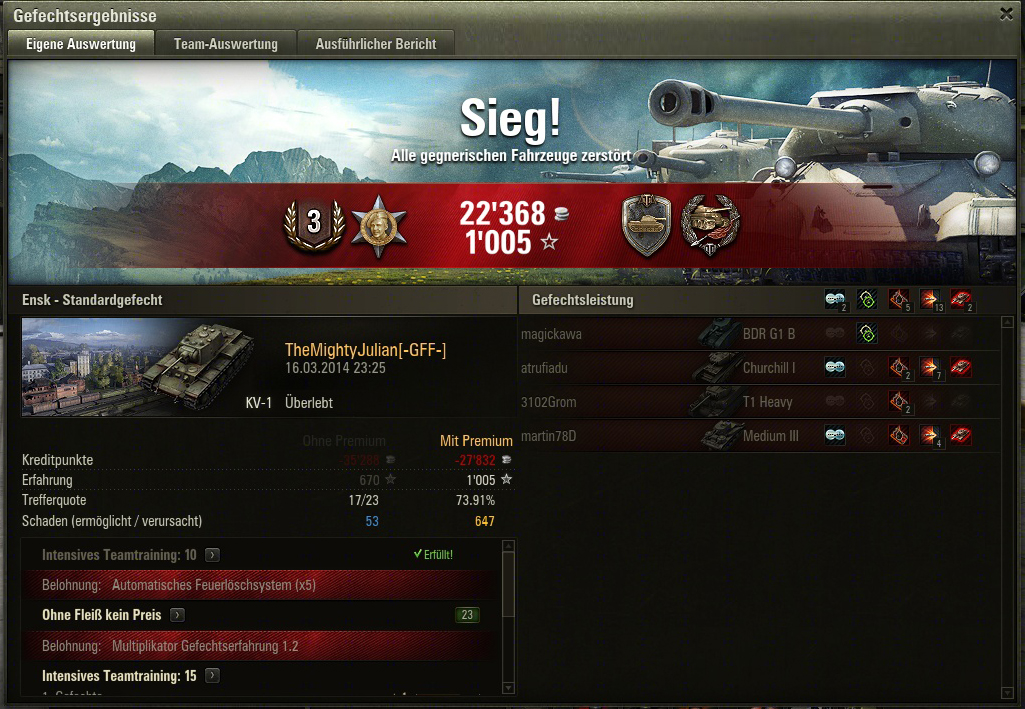Click the spotted enemies header icon

[835, 301]
